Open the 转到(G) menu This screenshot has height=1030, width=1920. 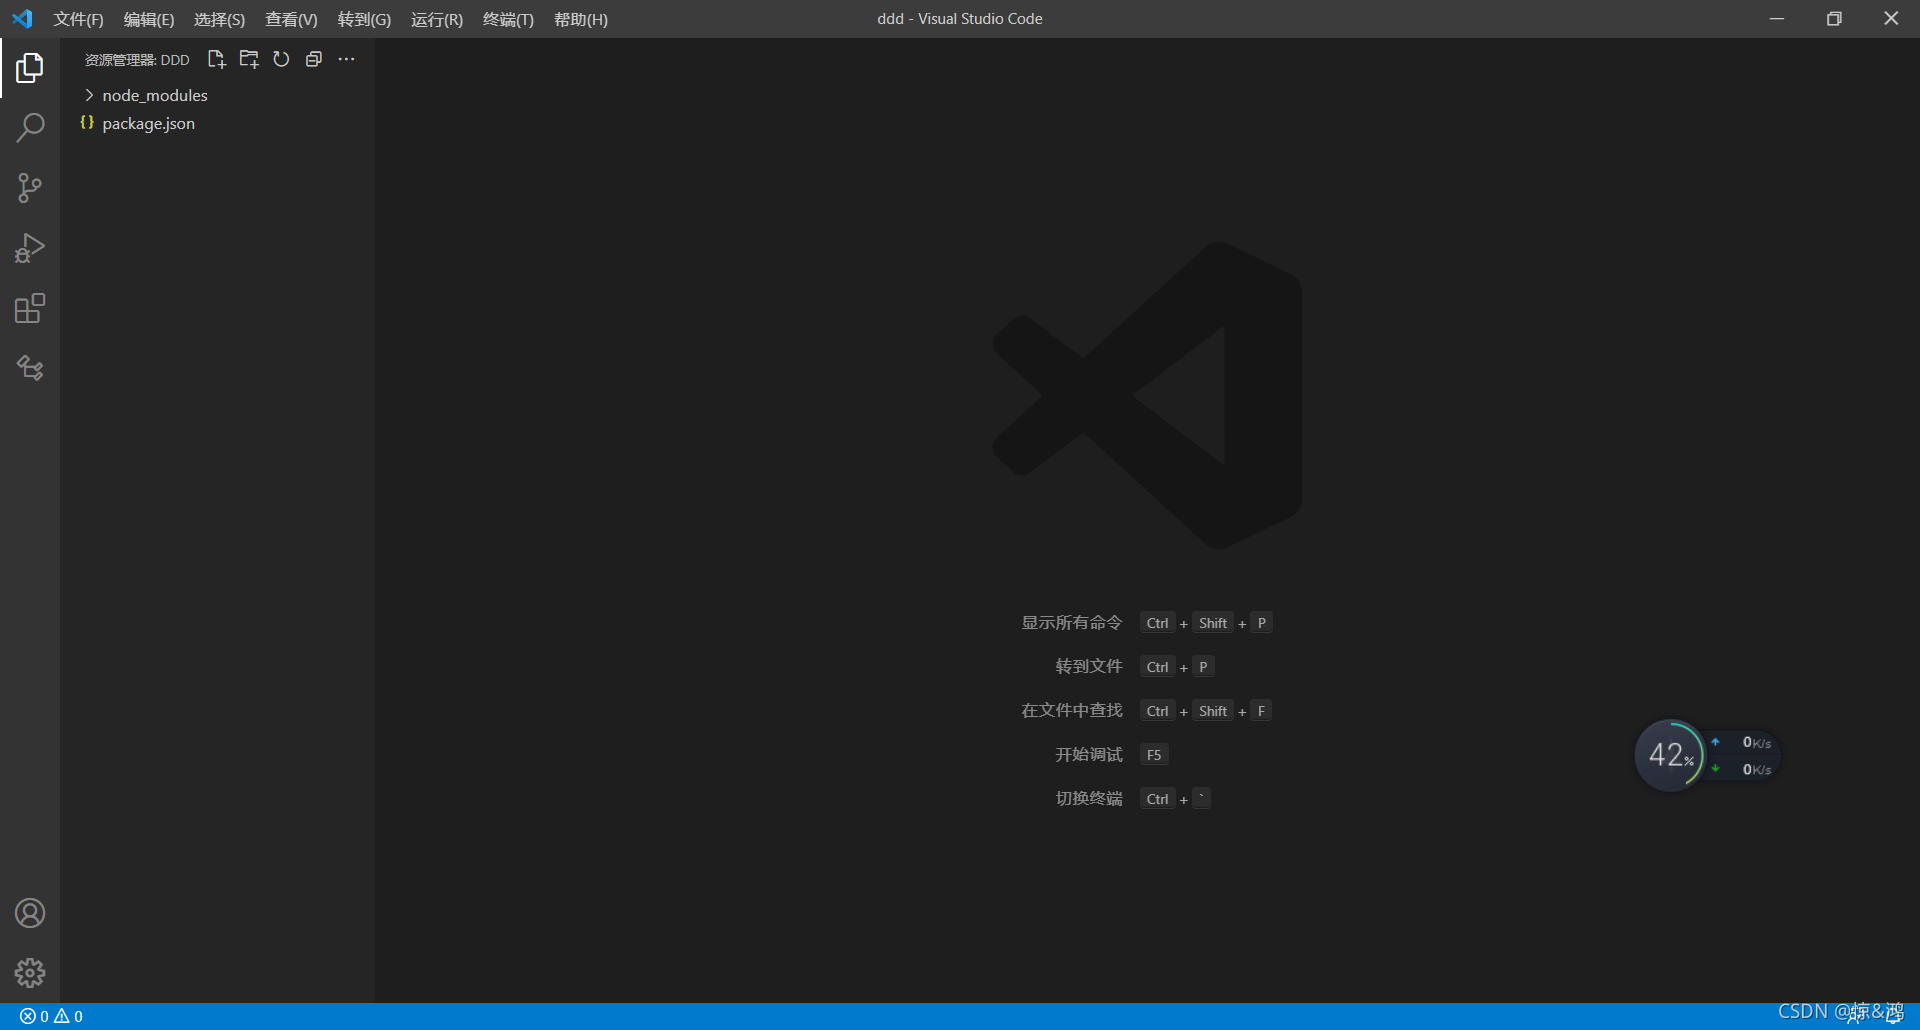point(364,19)
